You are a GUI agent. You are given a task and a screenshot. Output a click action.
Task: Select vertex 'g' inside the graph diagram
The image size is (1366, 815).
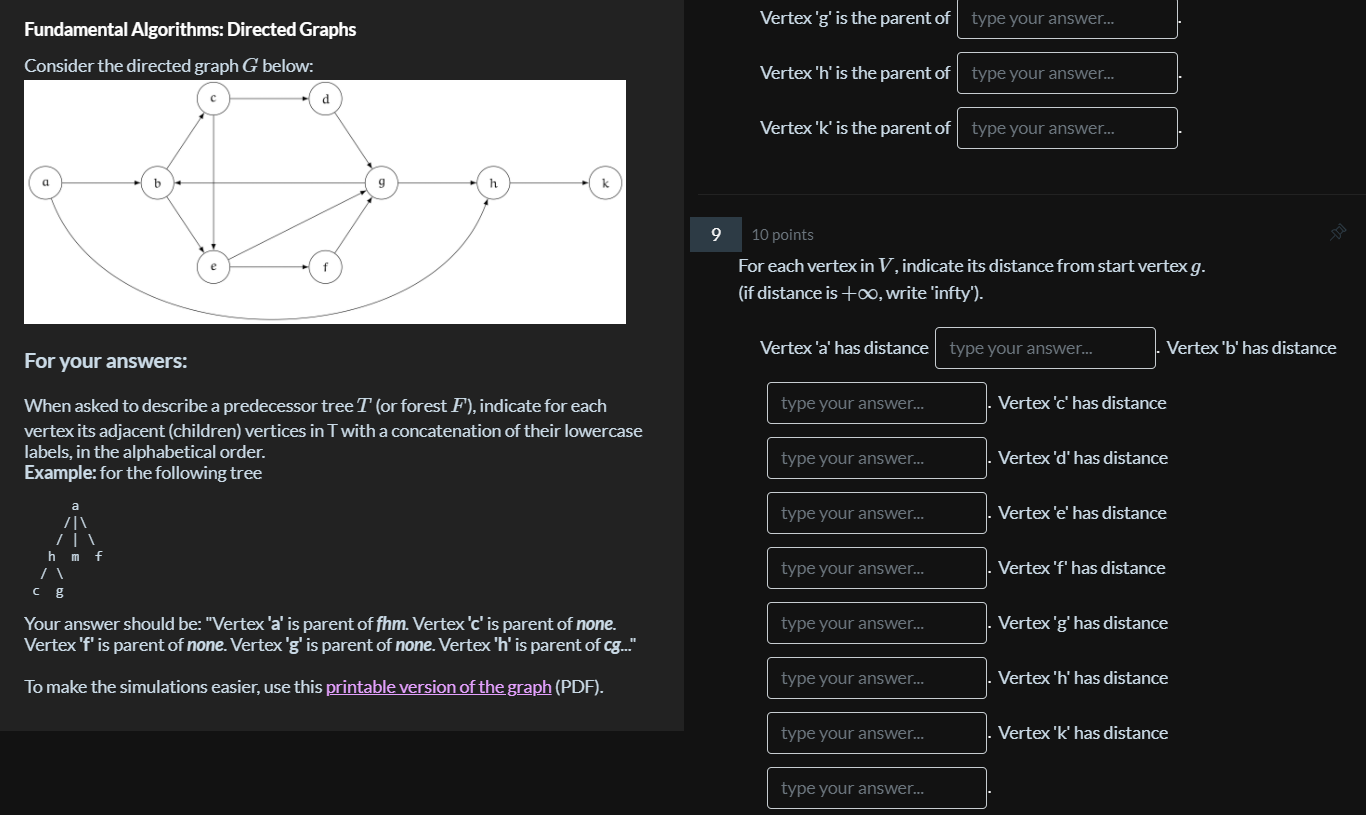tap(381, 182)
